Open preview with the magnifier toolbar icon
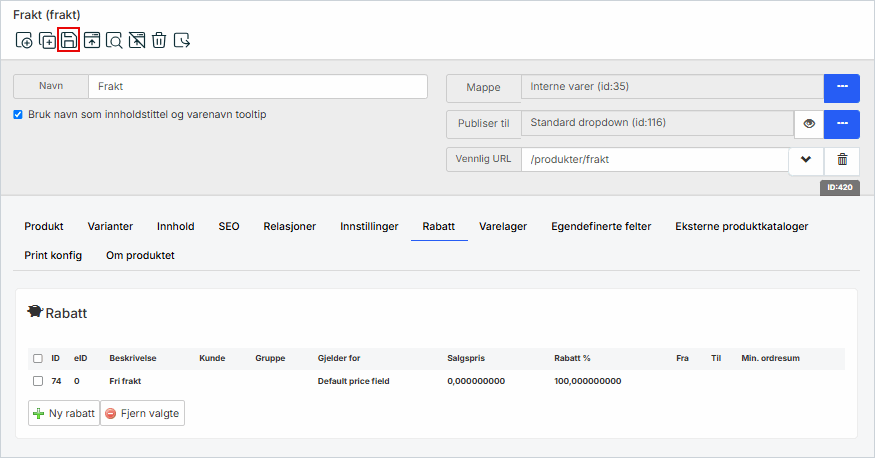The width and height of the screenshot is (875, 458). tap(114, 41)
